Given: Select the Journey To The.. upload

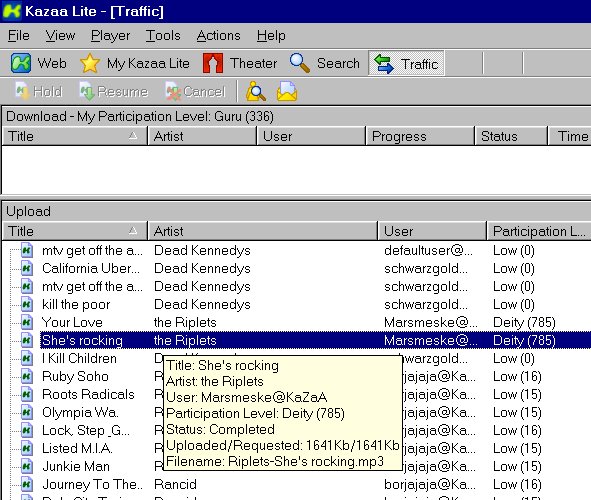Looking at the screenshot, I should (x=93, y=484).
